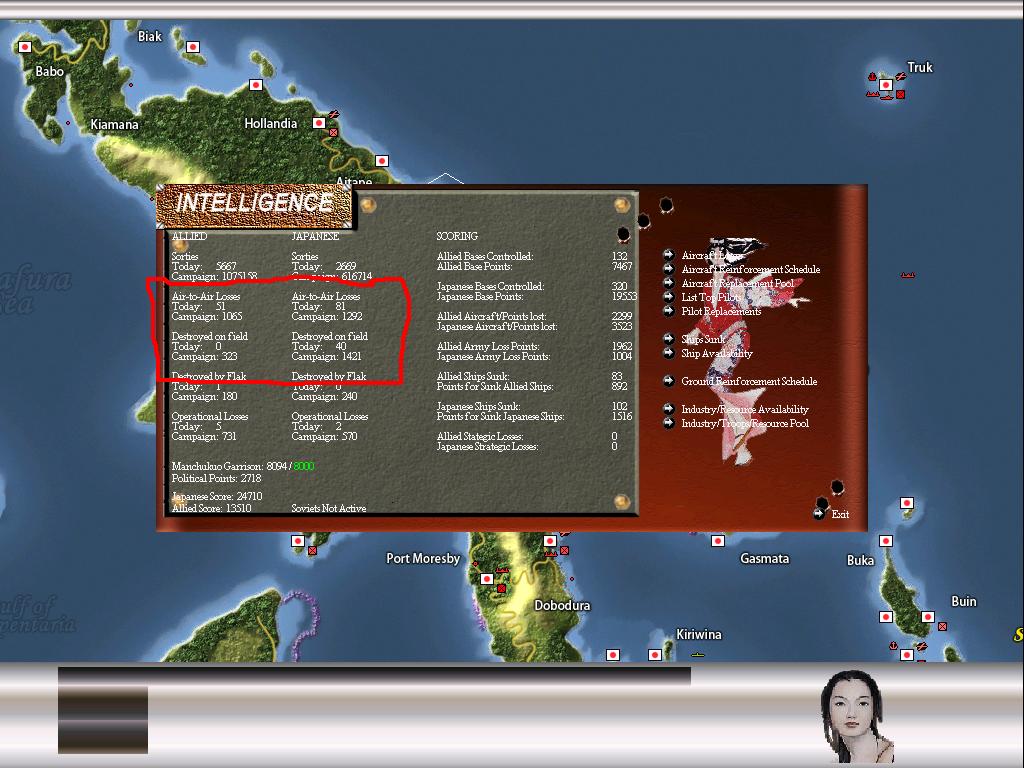This screenshot has width=1024, height=768.
Task: Click arrow beside Aircraft Reinforcement Schedule
Action: (668, 269)
